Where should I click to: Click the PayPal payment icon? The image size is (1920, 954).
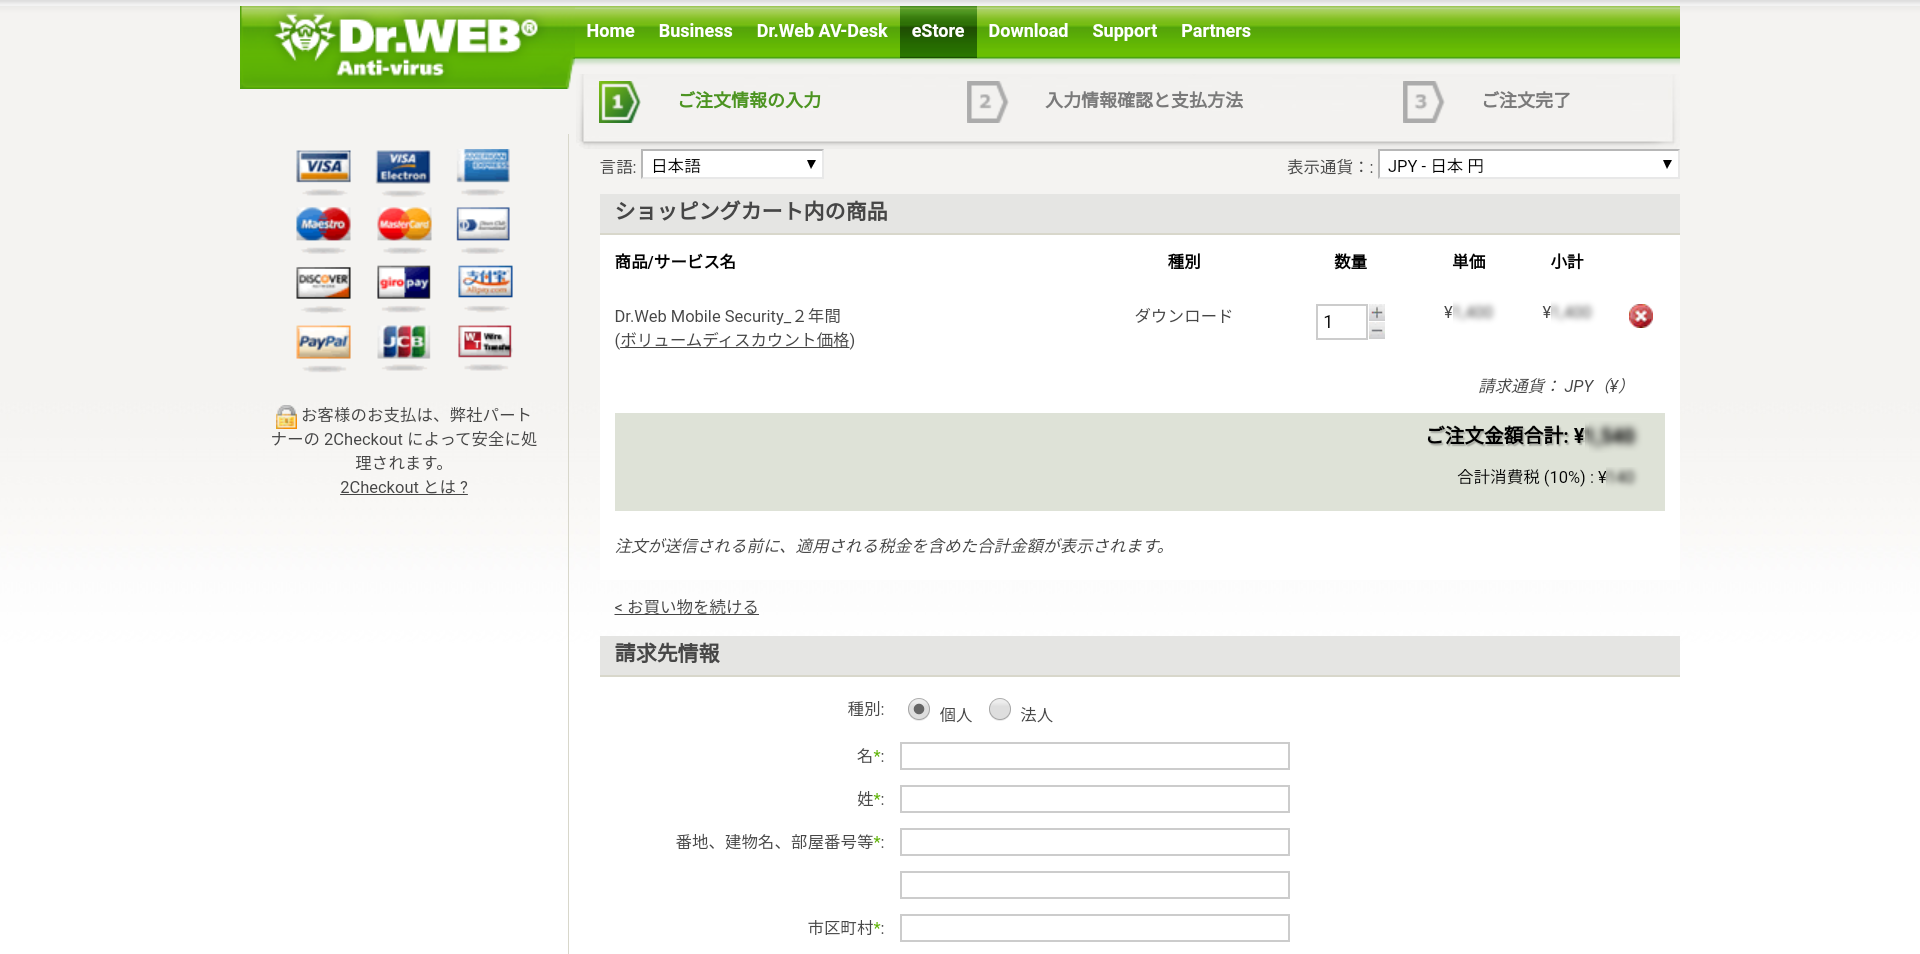[323, 341]
